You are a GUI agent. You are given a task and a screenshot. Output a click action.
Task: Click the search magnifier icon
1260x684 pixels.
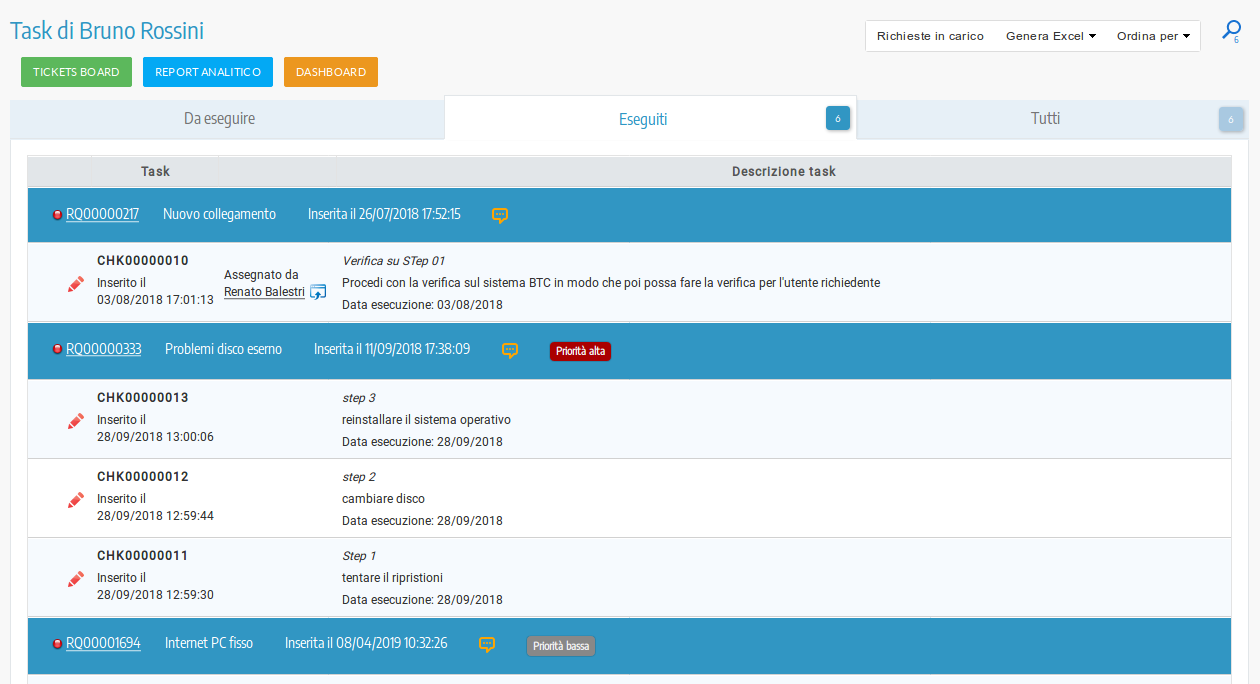tap(1231, 32)
